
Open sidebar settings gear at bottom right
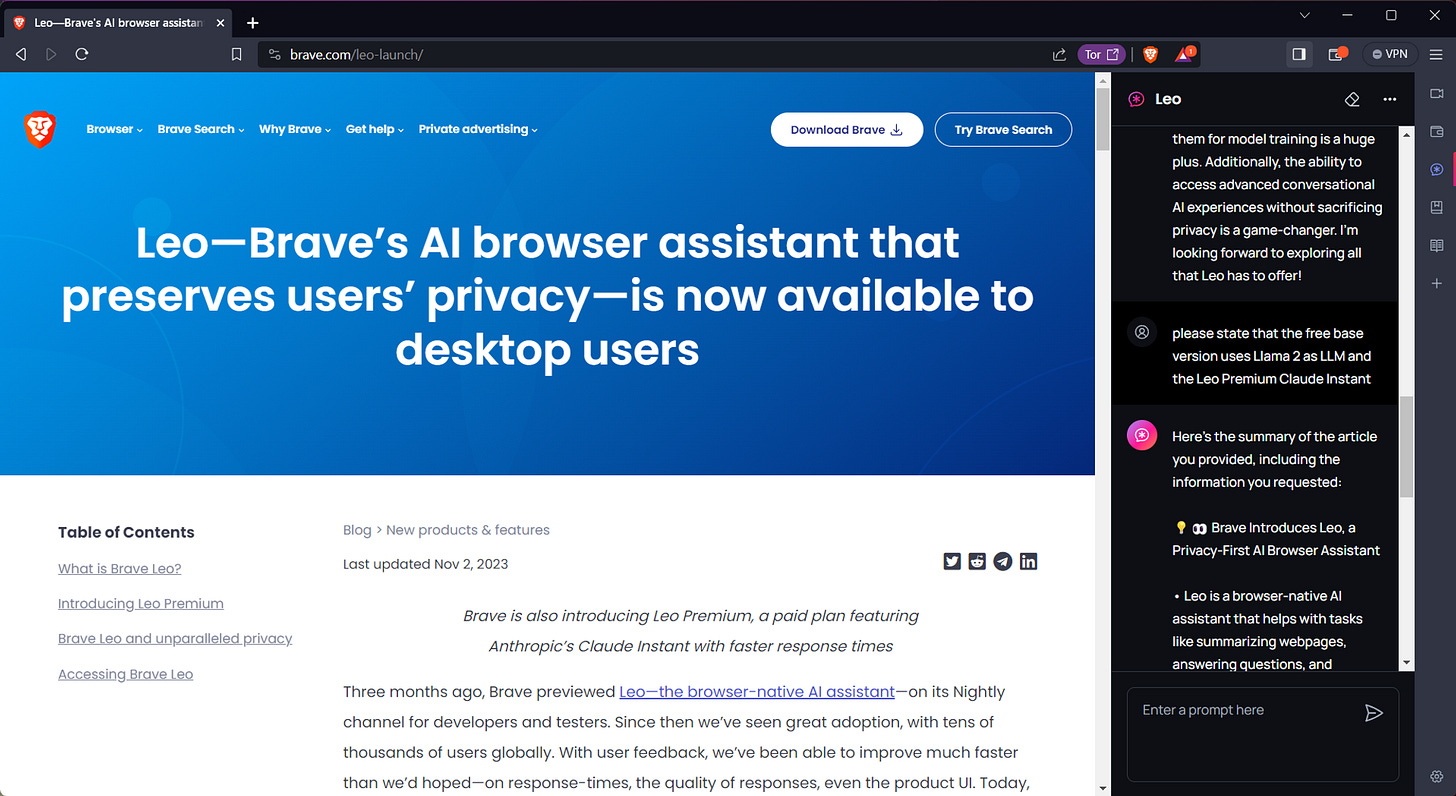1437,777
